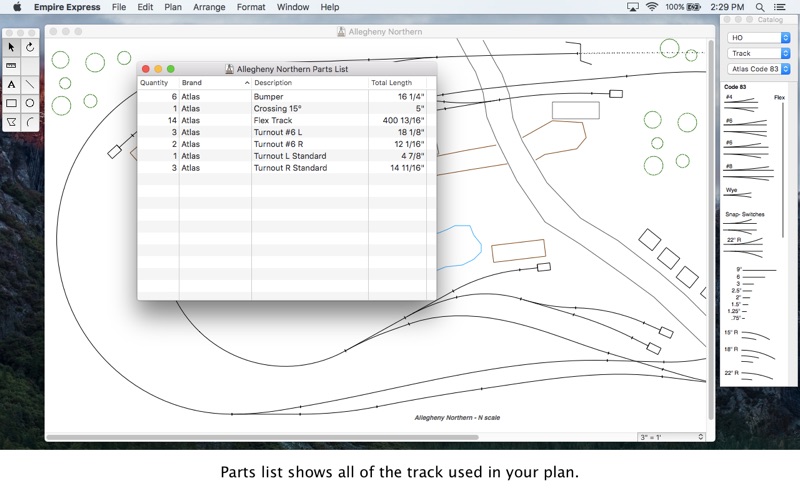
Task: Pick the straight line drawing tool
Action: coord(30,84)
